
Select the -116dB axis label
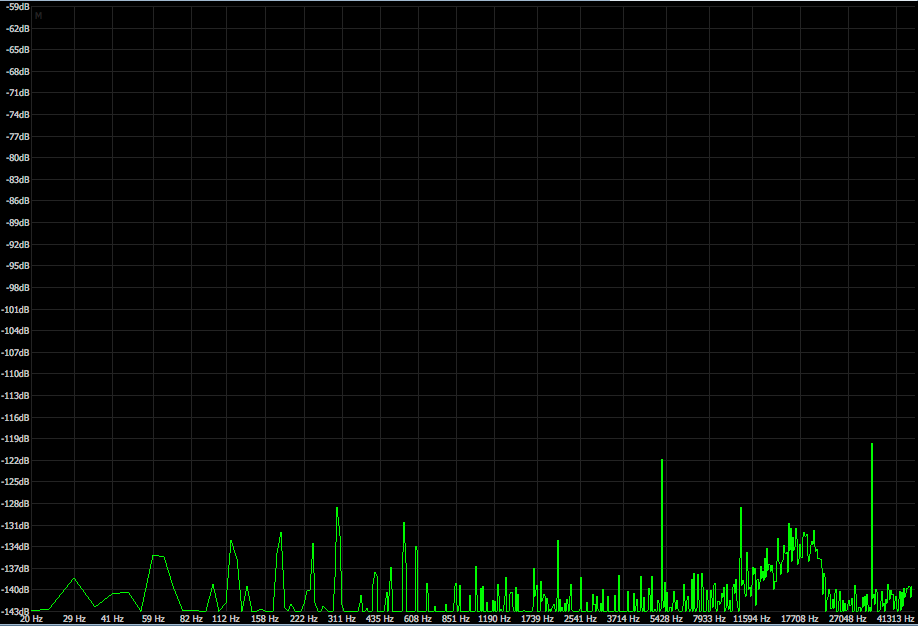coord(16,418)
